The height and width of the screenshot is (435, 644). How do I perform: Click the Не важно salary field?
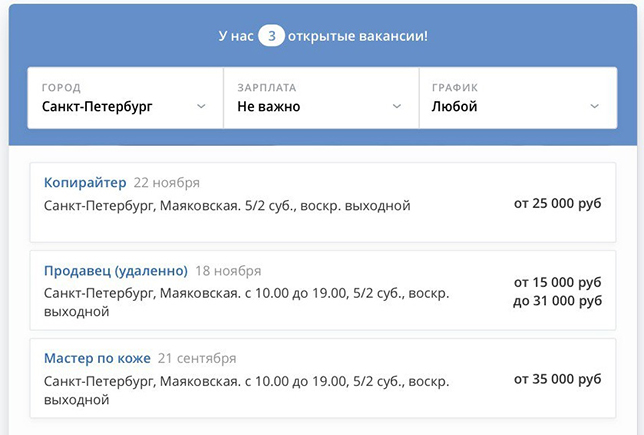321,98
